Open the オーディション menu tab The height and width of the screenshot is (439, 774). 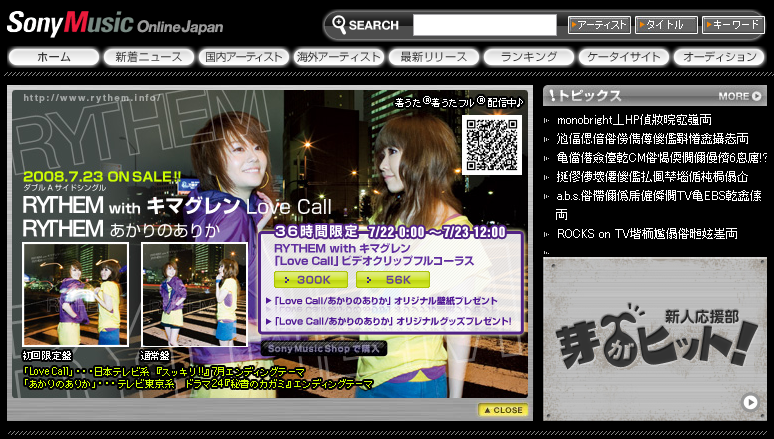click(719, 57)
